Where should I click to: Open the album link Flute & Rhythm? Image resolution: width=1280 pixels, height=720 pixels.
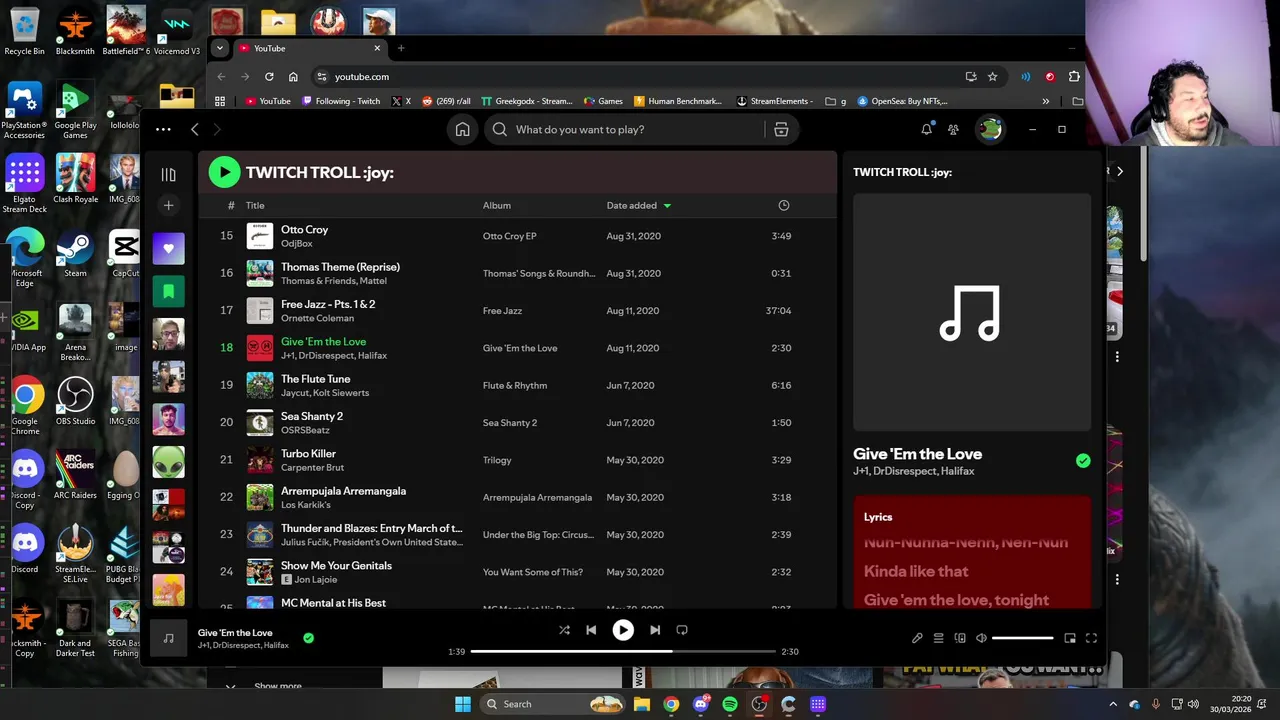coord(515,385)
